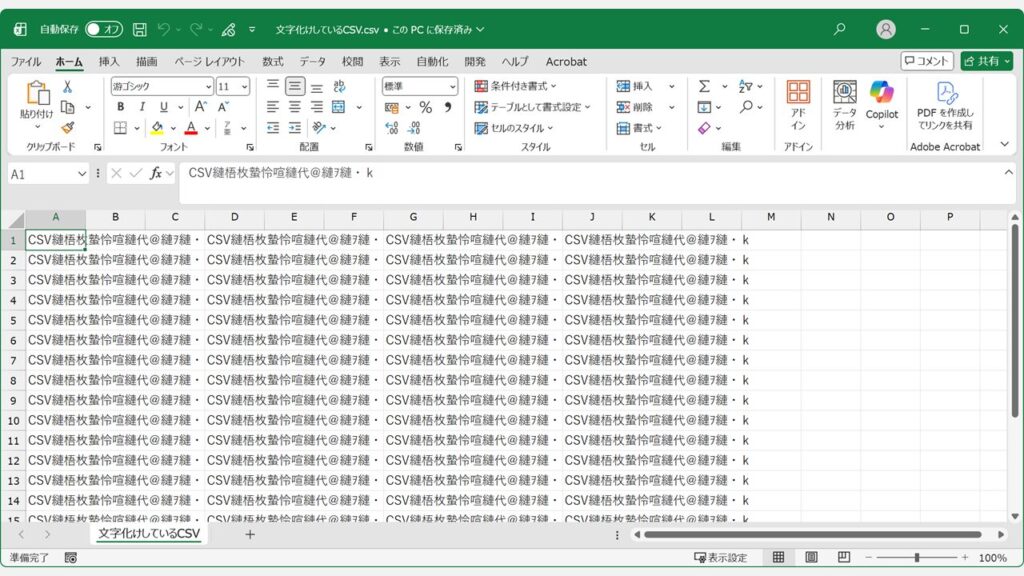Apply the font color tool
This screenshot has height=576, width=1024.
tap(190, 128)
